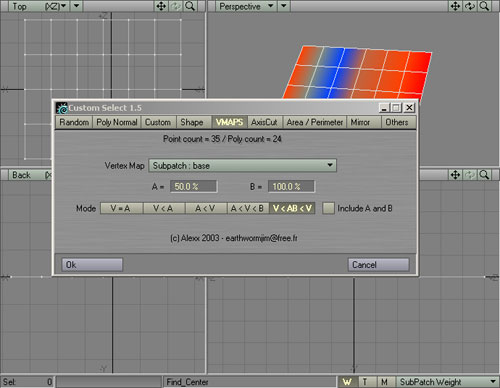Viewport: 500px width, 388px height.
Task: Select the A < V < B mode
Action: (248, 209)
